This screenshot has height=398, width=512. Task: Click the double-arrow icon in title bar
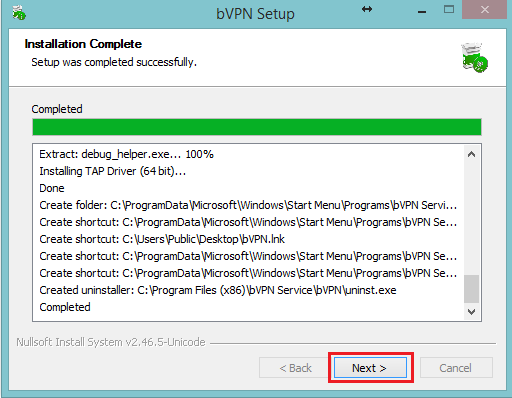click(367, 9)
